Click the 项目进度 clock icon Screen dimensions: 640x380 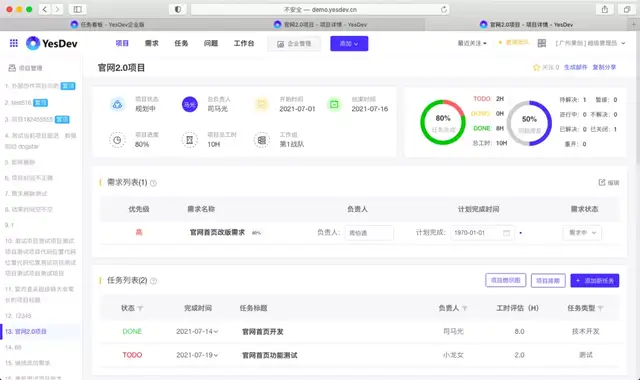(x=117, y=140)
